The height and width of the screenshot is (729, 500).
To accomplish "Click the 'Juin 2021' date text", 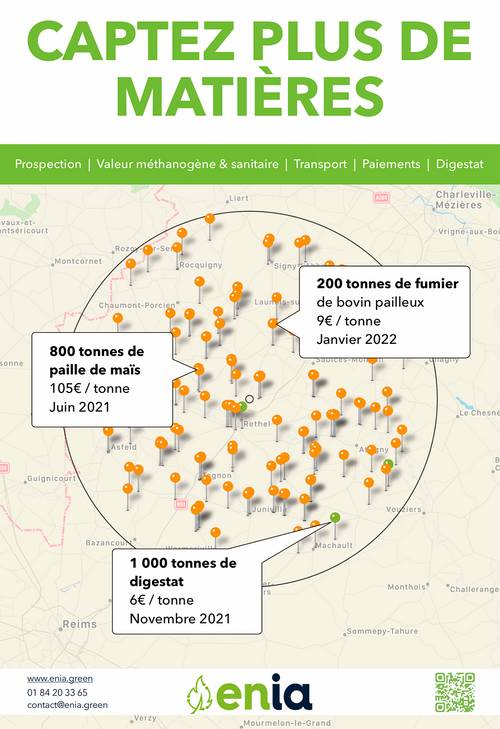I will pyautogui.click(x=80, y=407).
